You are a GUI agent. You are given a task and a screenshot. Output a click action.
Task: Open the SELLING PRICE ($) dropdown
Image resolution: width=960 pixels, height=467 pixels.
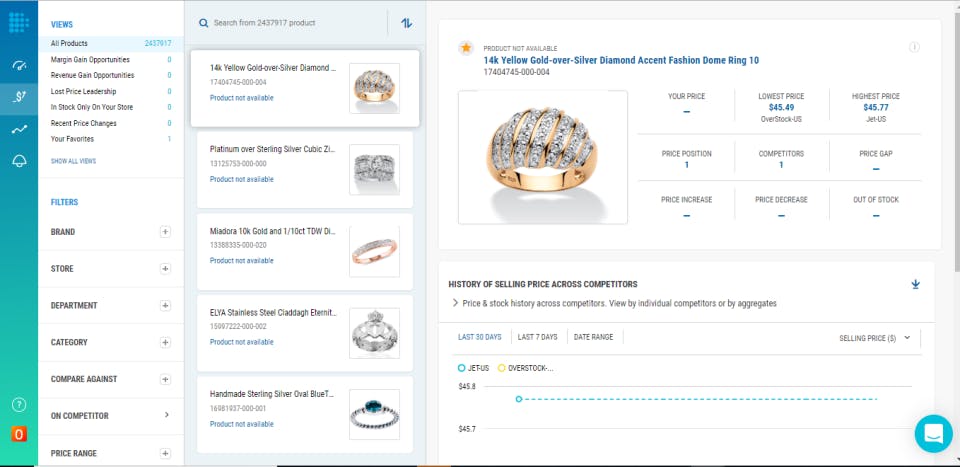(x=873, y=338)
